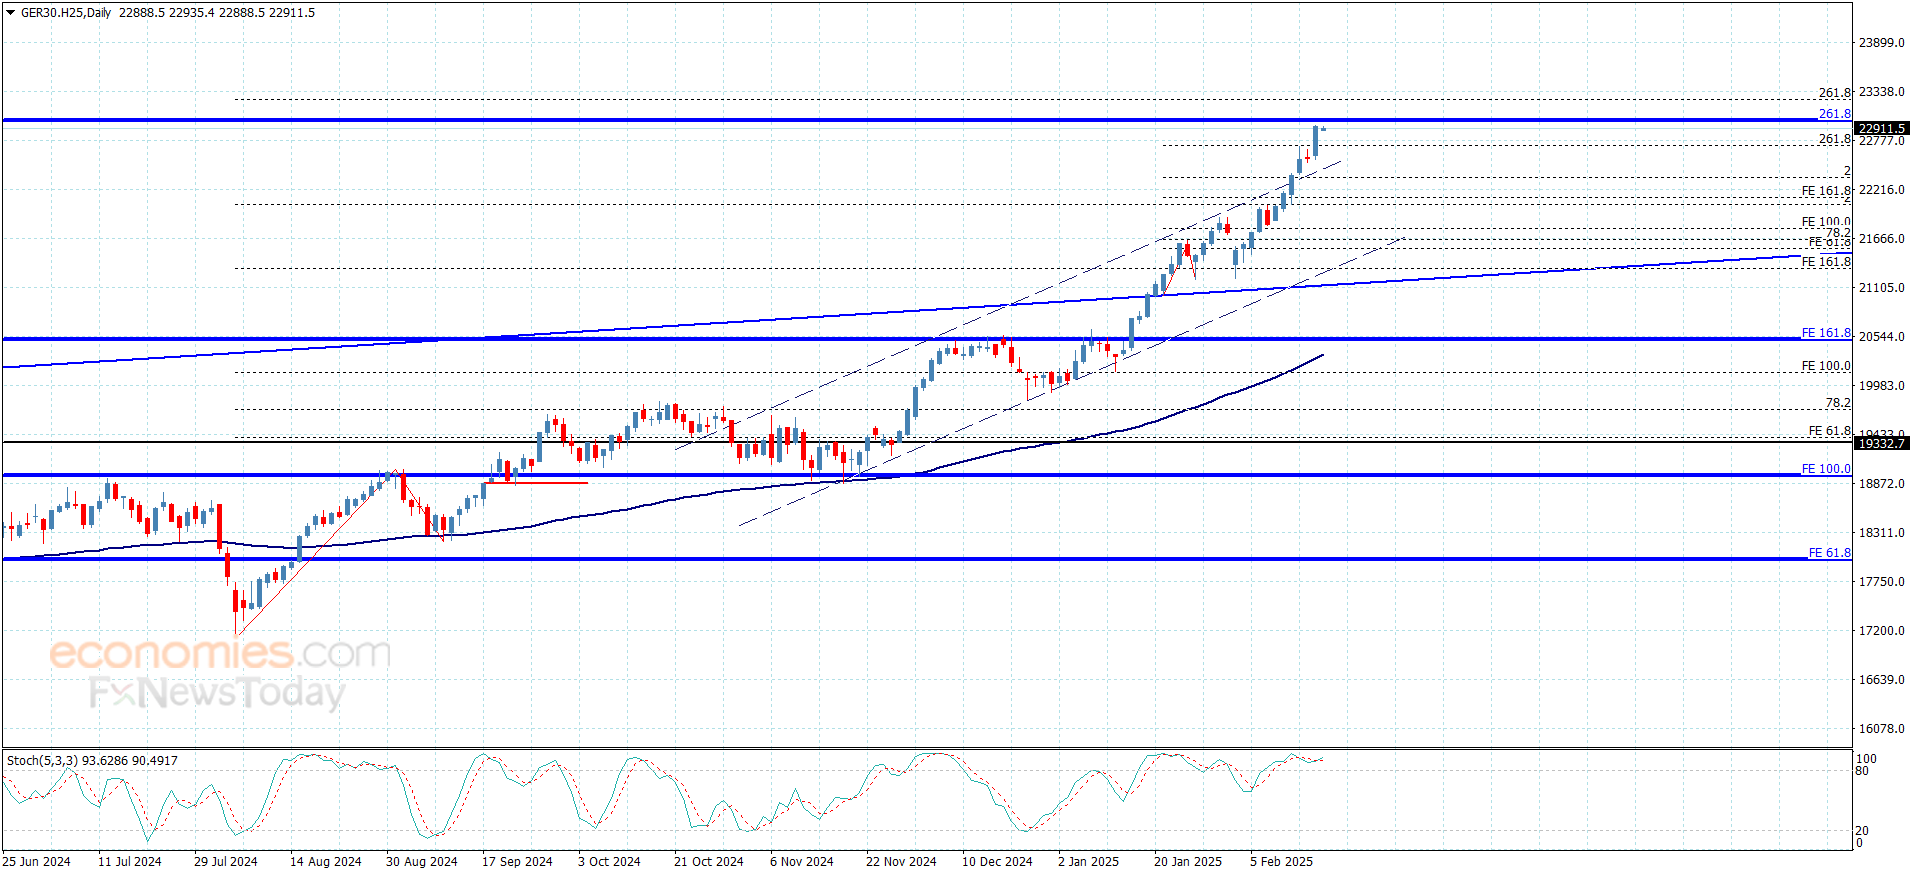Click the 20 Jan 2025 date label

coord(1188,862)
